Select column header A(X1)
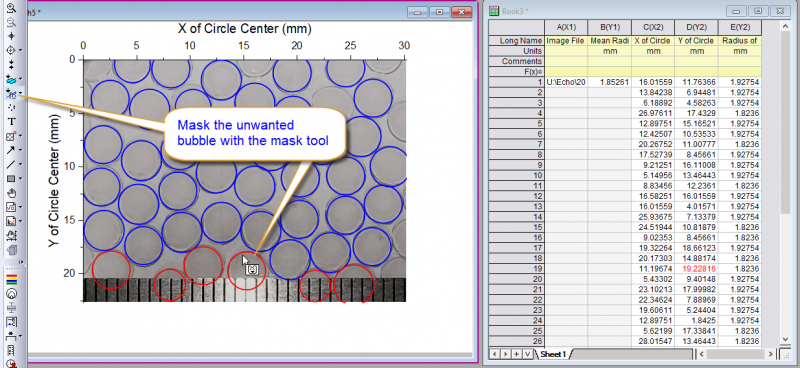Screen dimensions: 800x368 [x=566, y=28]
